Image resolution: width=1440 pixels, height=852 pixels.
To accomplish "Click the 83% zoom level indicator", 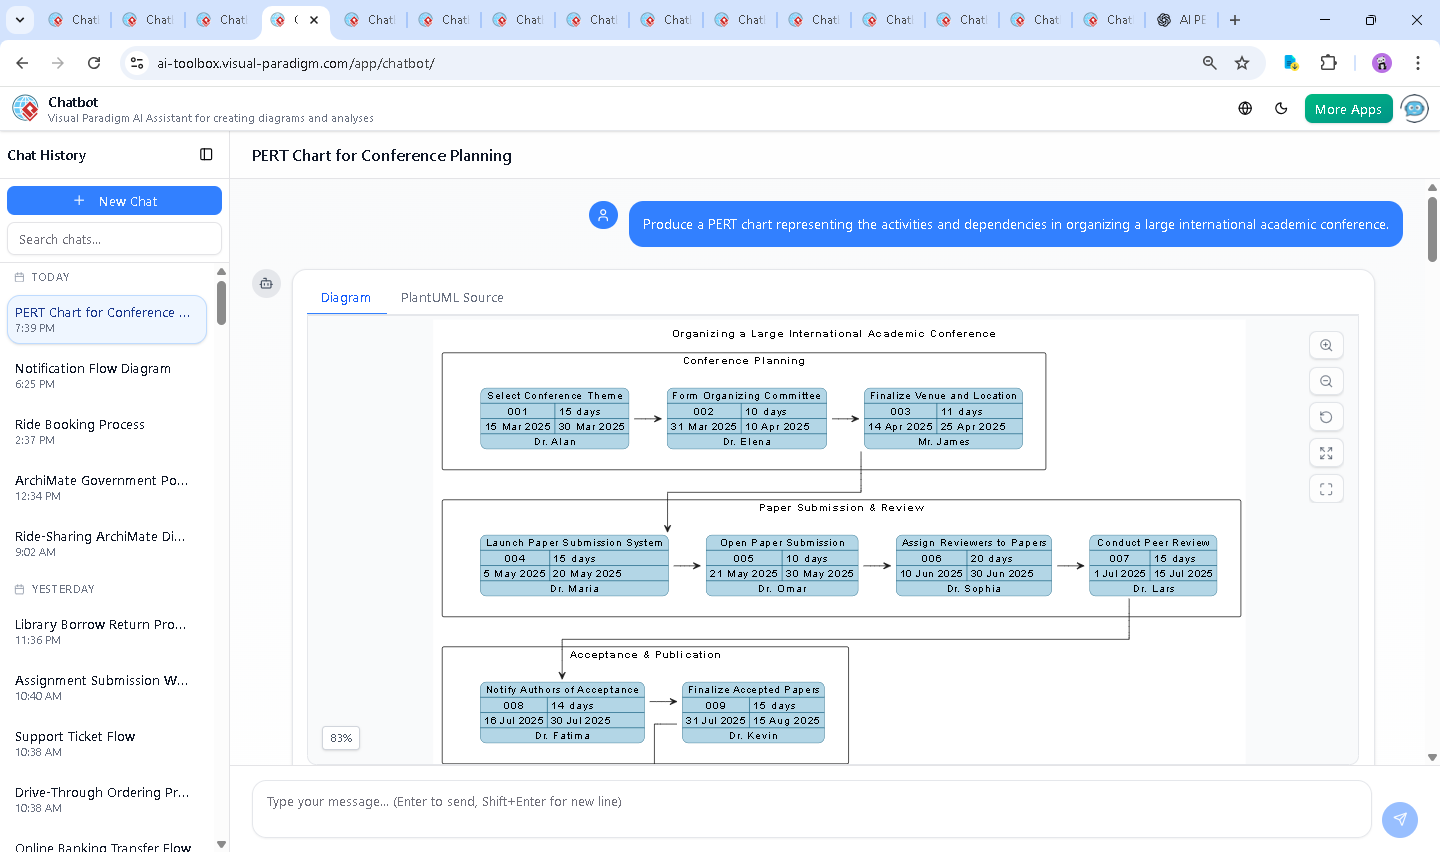I will [x=341, y=738].
